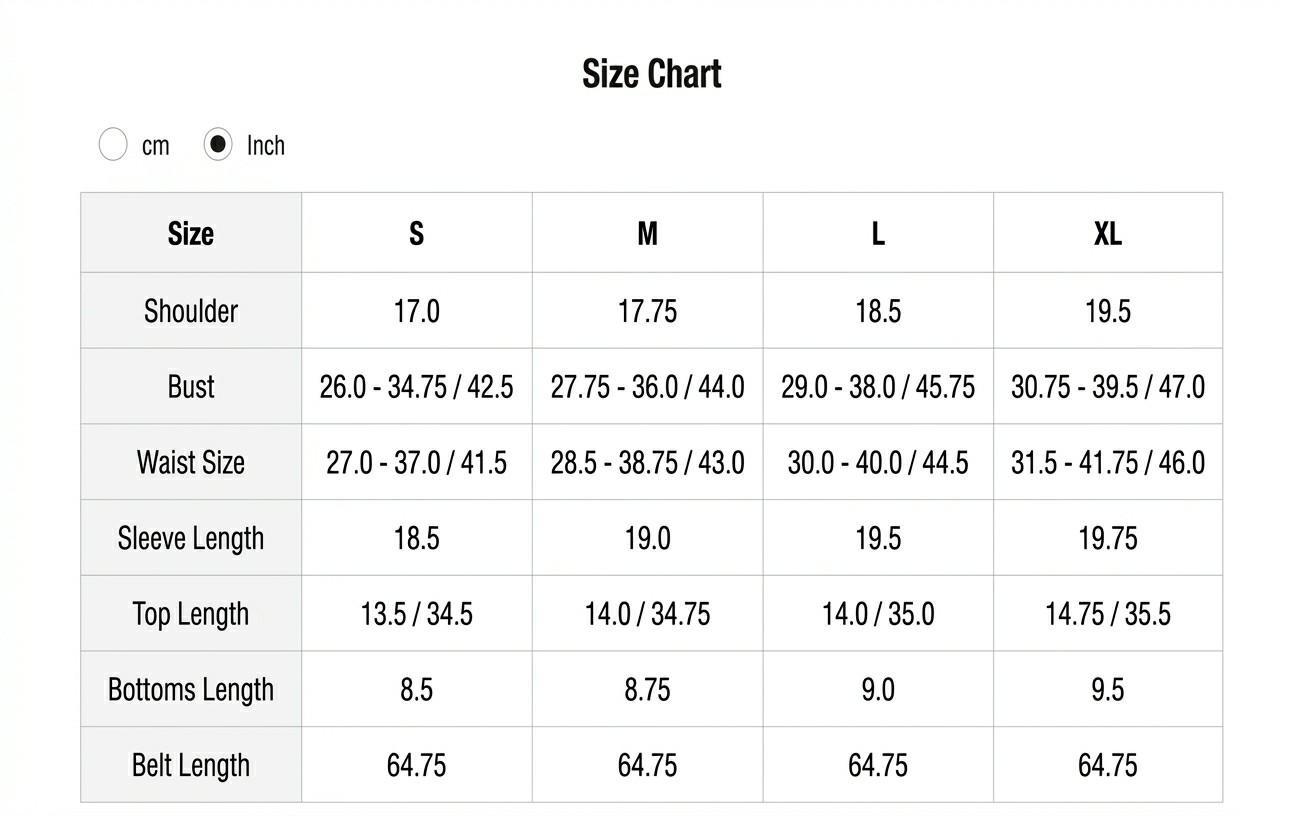
Task: Click the 19.5 sleeve length for L
Action: tap(878, 538)
